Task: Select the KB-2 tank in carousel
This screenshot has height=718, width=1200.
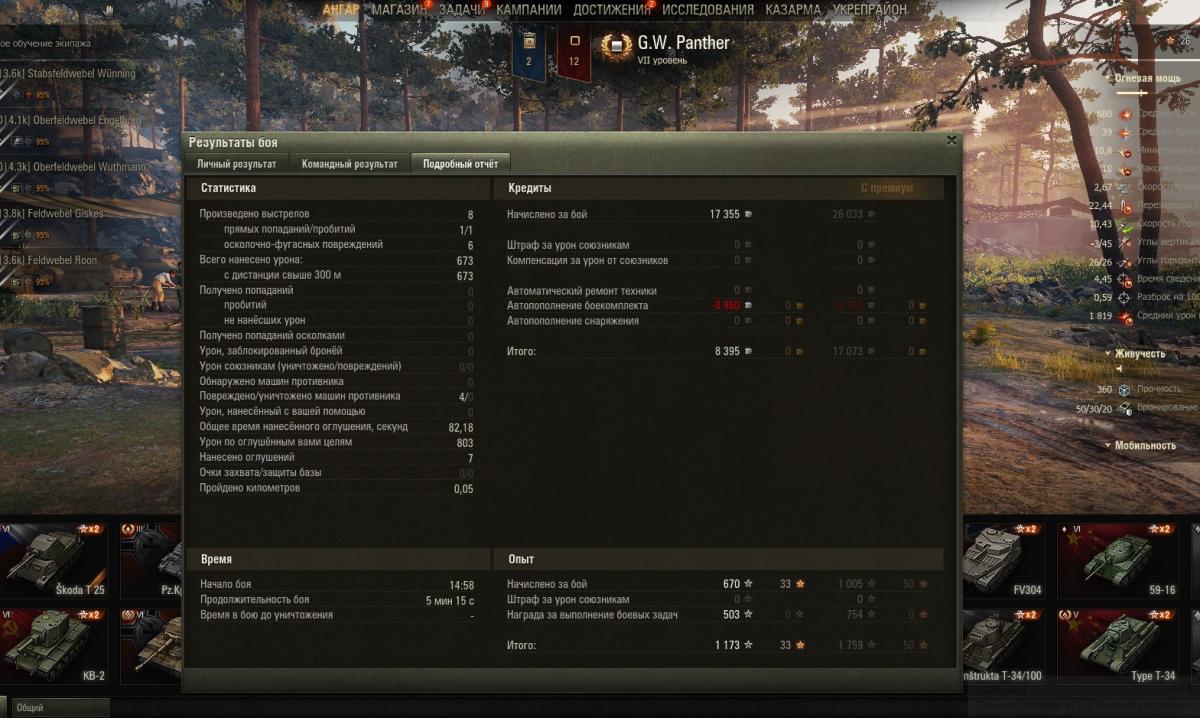Action: pyautogui.click(x=56, y=645)
